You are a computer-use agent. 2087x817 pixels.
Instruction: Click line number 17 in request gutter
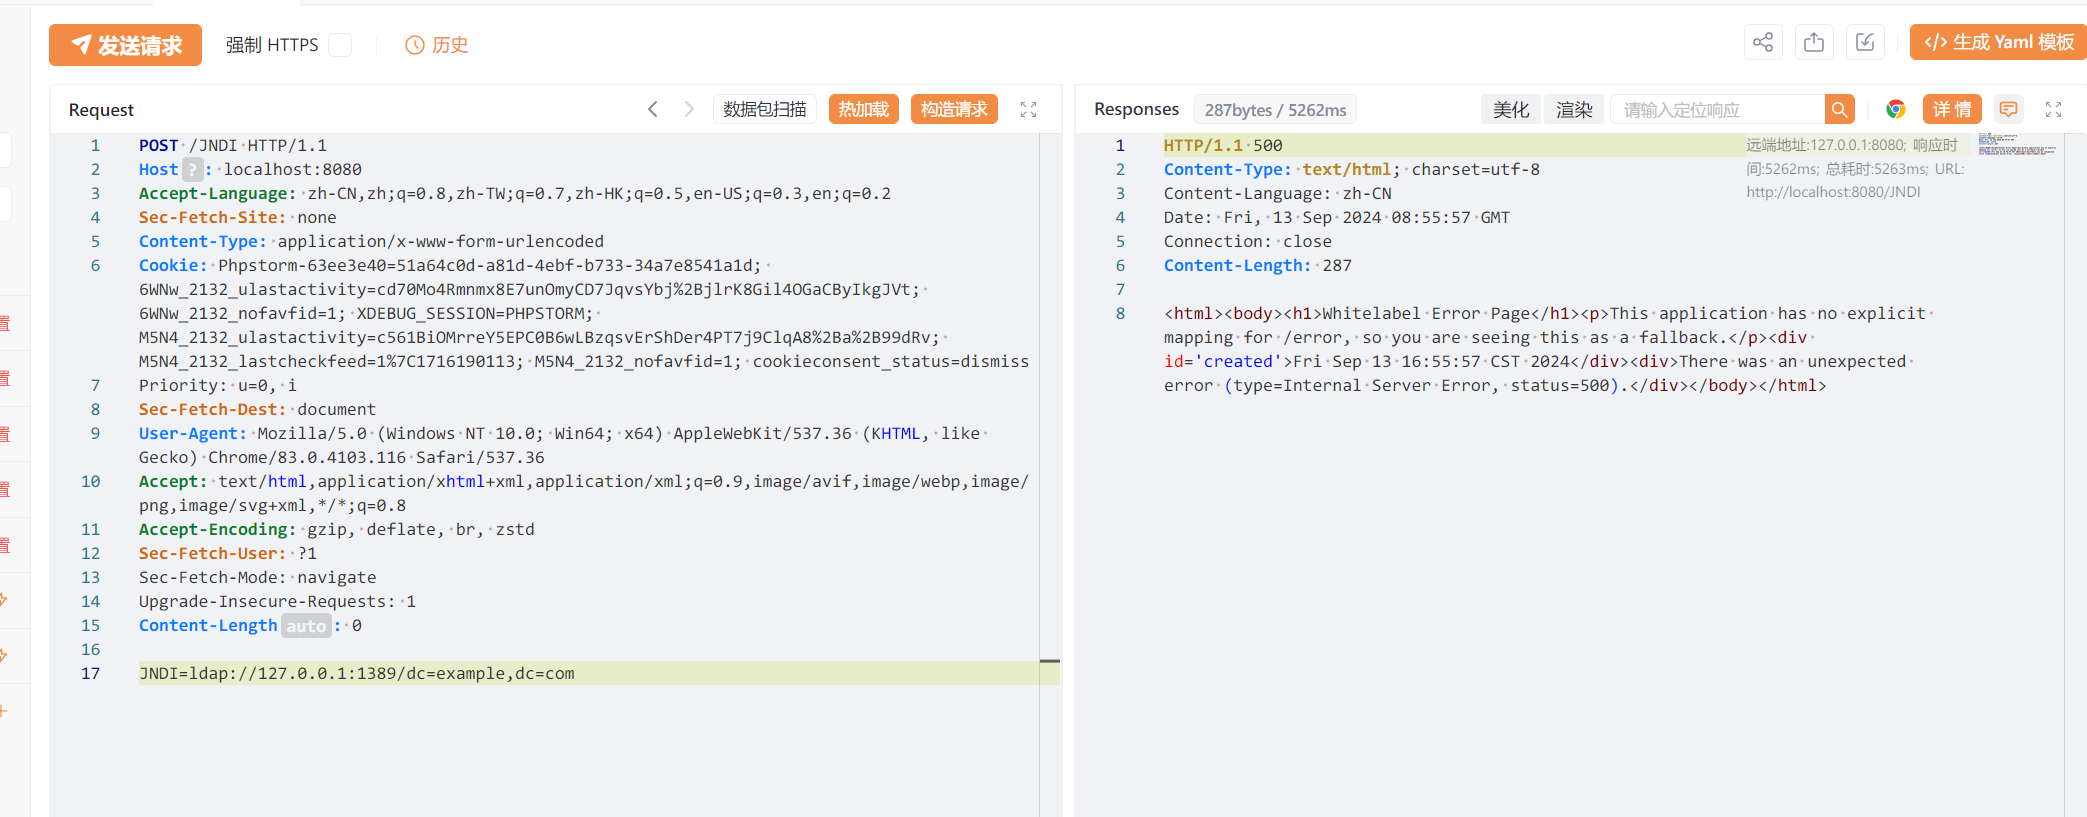[91, 673]
